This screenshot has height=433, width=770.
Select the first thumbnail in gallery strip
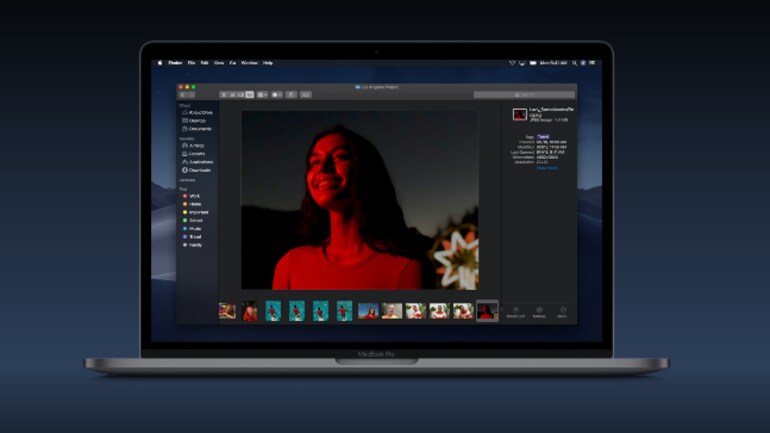(228, 311)
